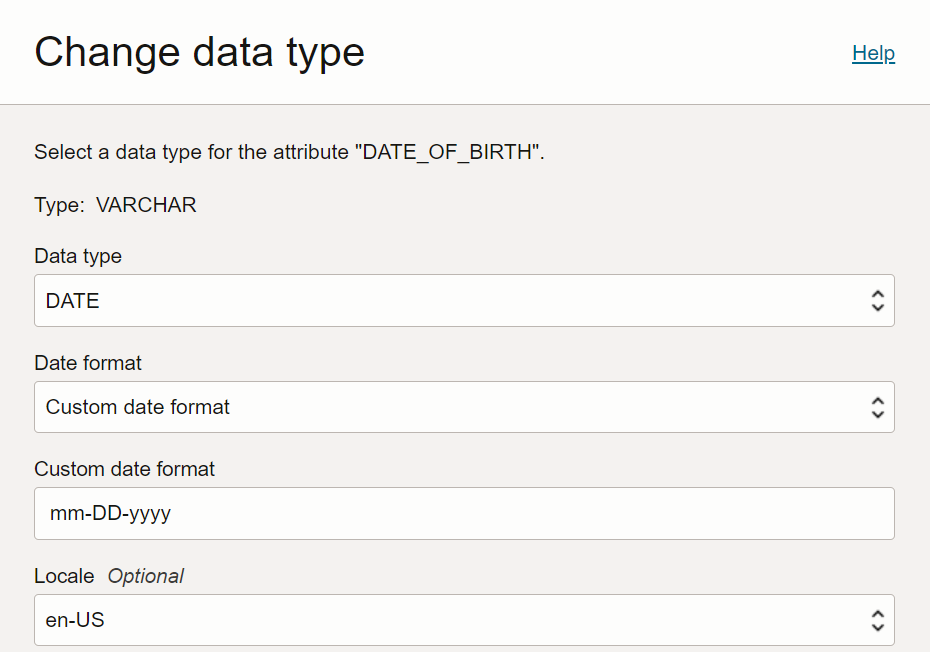Open the Data type dropdown showing DATE
930x652 pixels.
point(464,301)
